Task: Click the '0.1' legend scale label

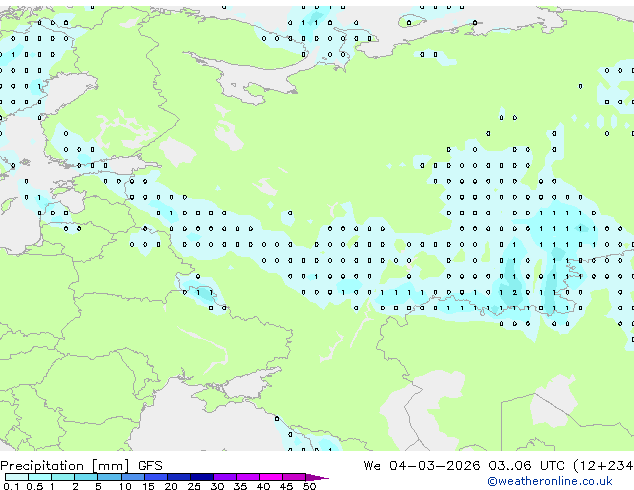Action: (x=11, y=486)
